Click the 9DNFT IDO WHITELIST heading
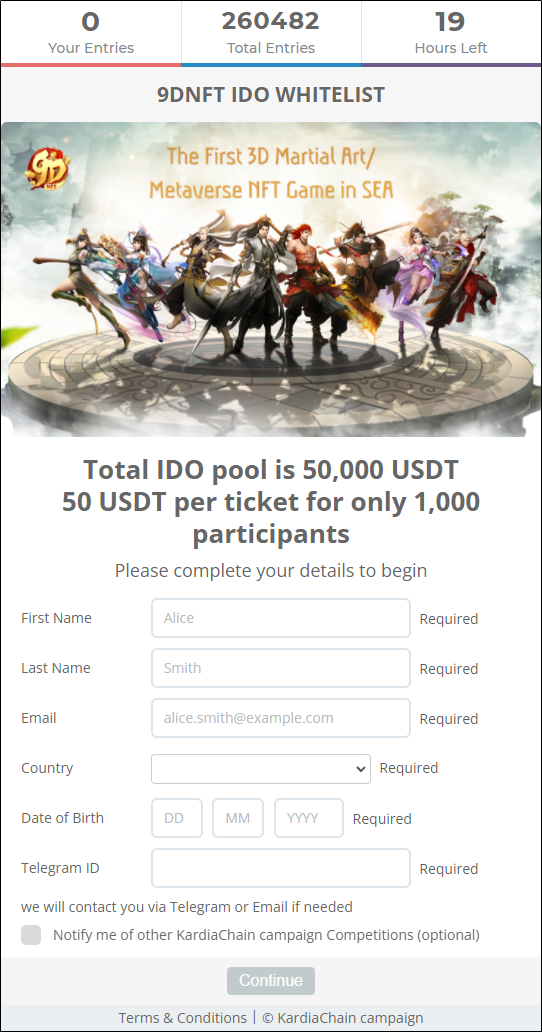The width and height of the screenshot is (542, 1032). coord(271,95)
